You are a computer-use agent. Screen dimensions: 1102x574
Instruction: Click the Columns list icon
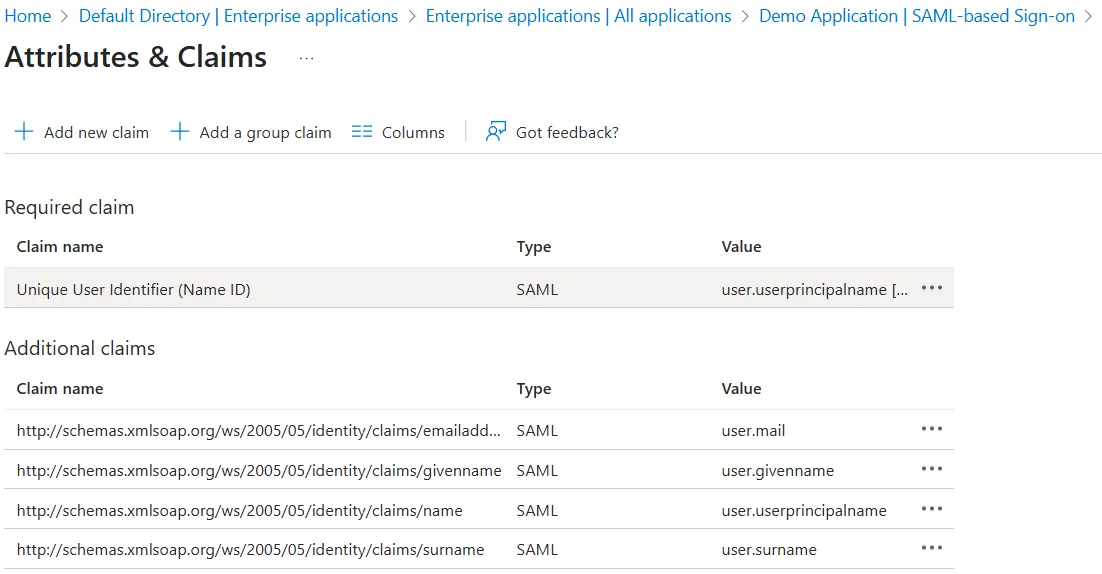click(x=362, y=131)
